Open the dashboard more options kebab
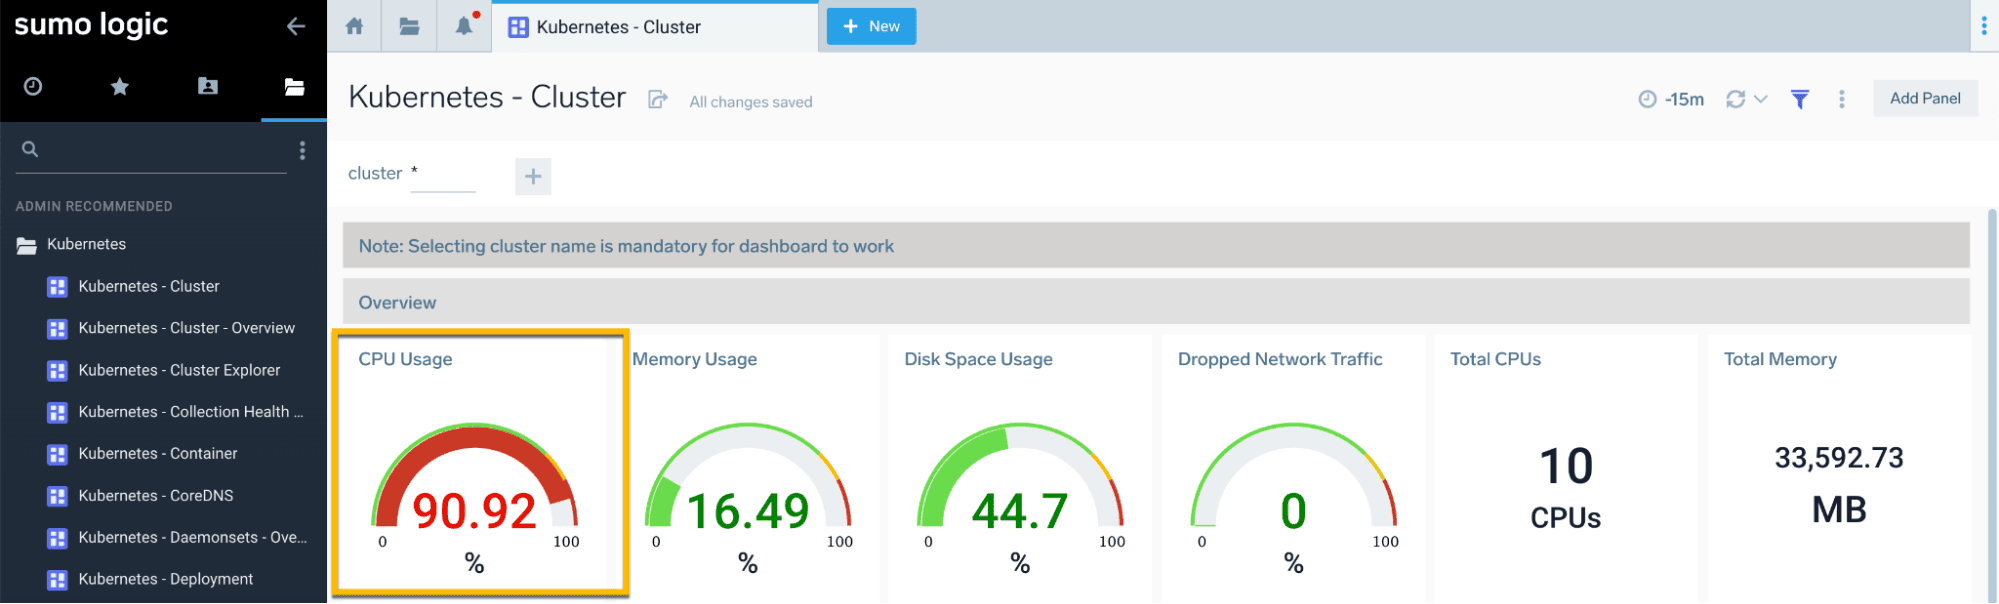This screenshot has width=1999, height=604. tap(1842, 99)
